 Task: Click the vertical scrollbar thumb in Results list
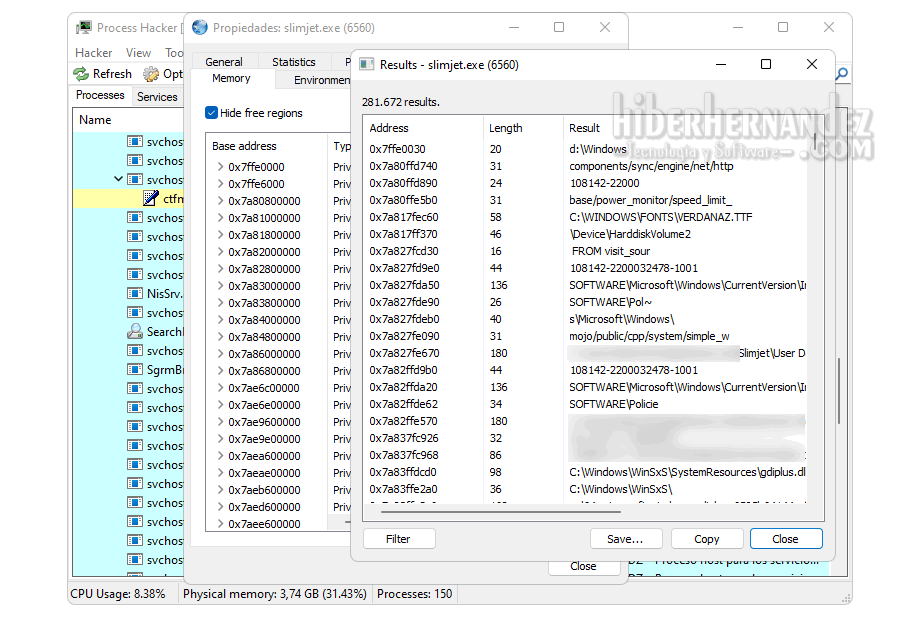(x=815, y=141)
